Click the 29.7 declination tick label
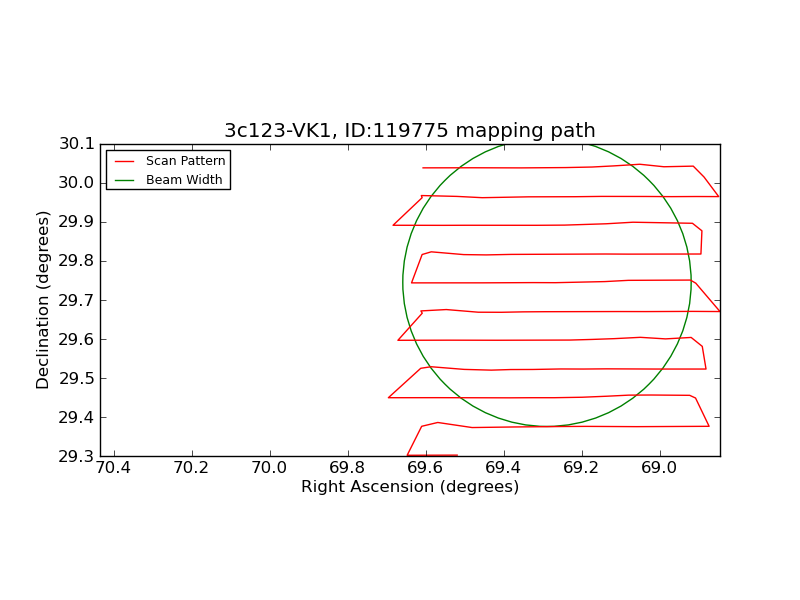Image resolution: width=800 pixels, height=600 pixels. [x=77, y=301]
